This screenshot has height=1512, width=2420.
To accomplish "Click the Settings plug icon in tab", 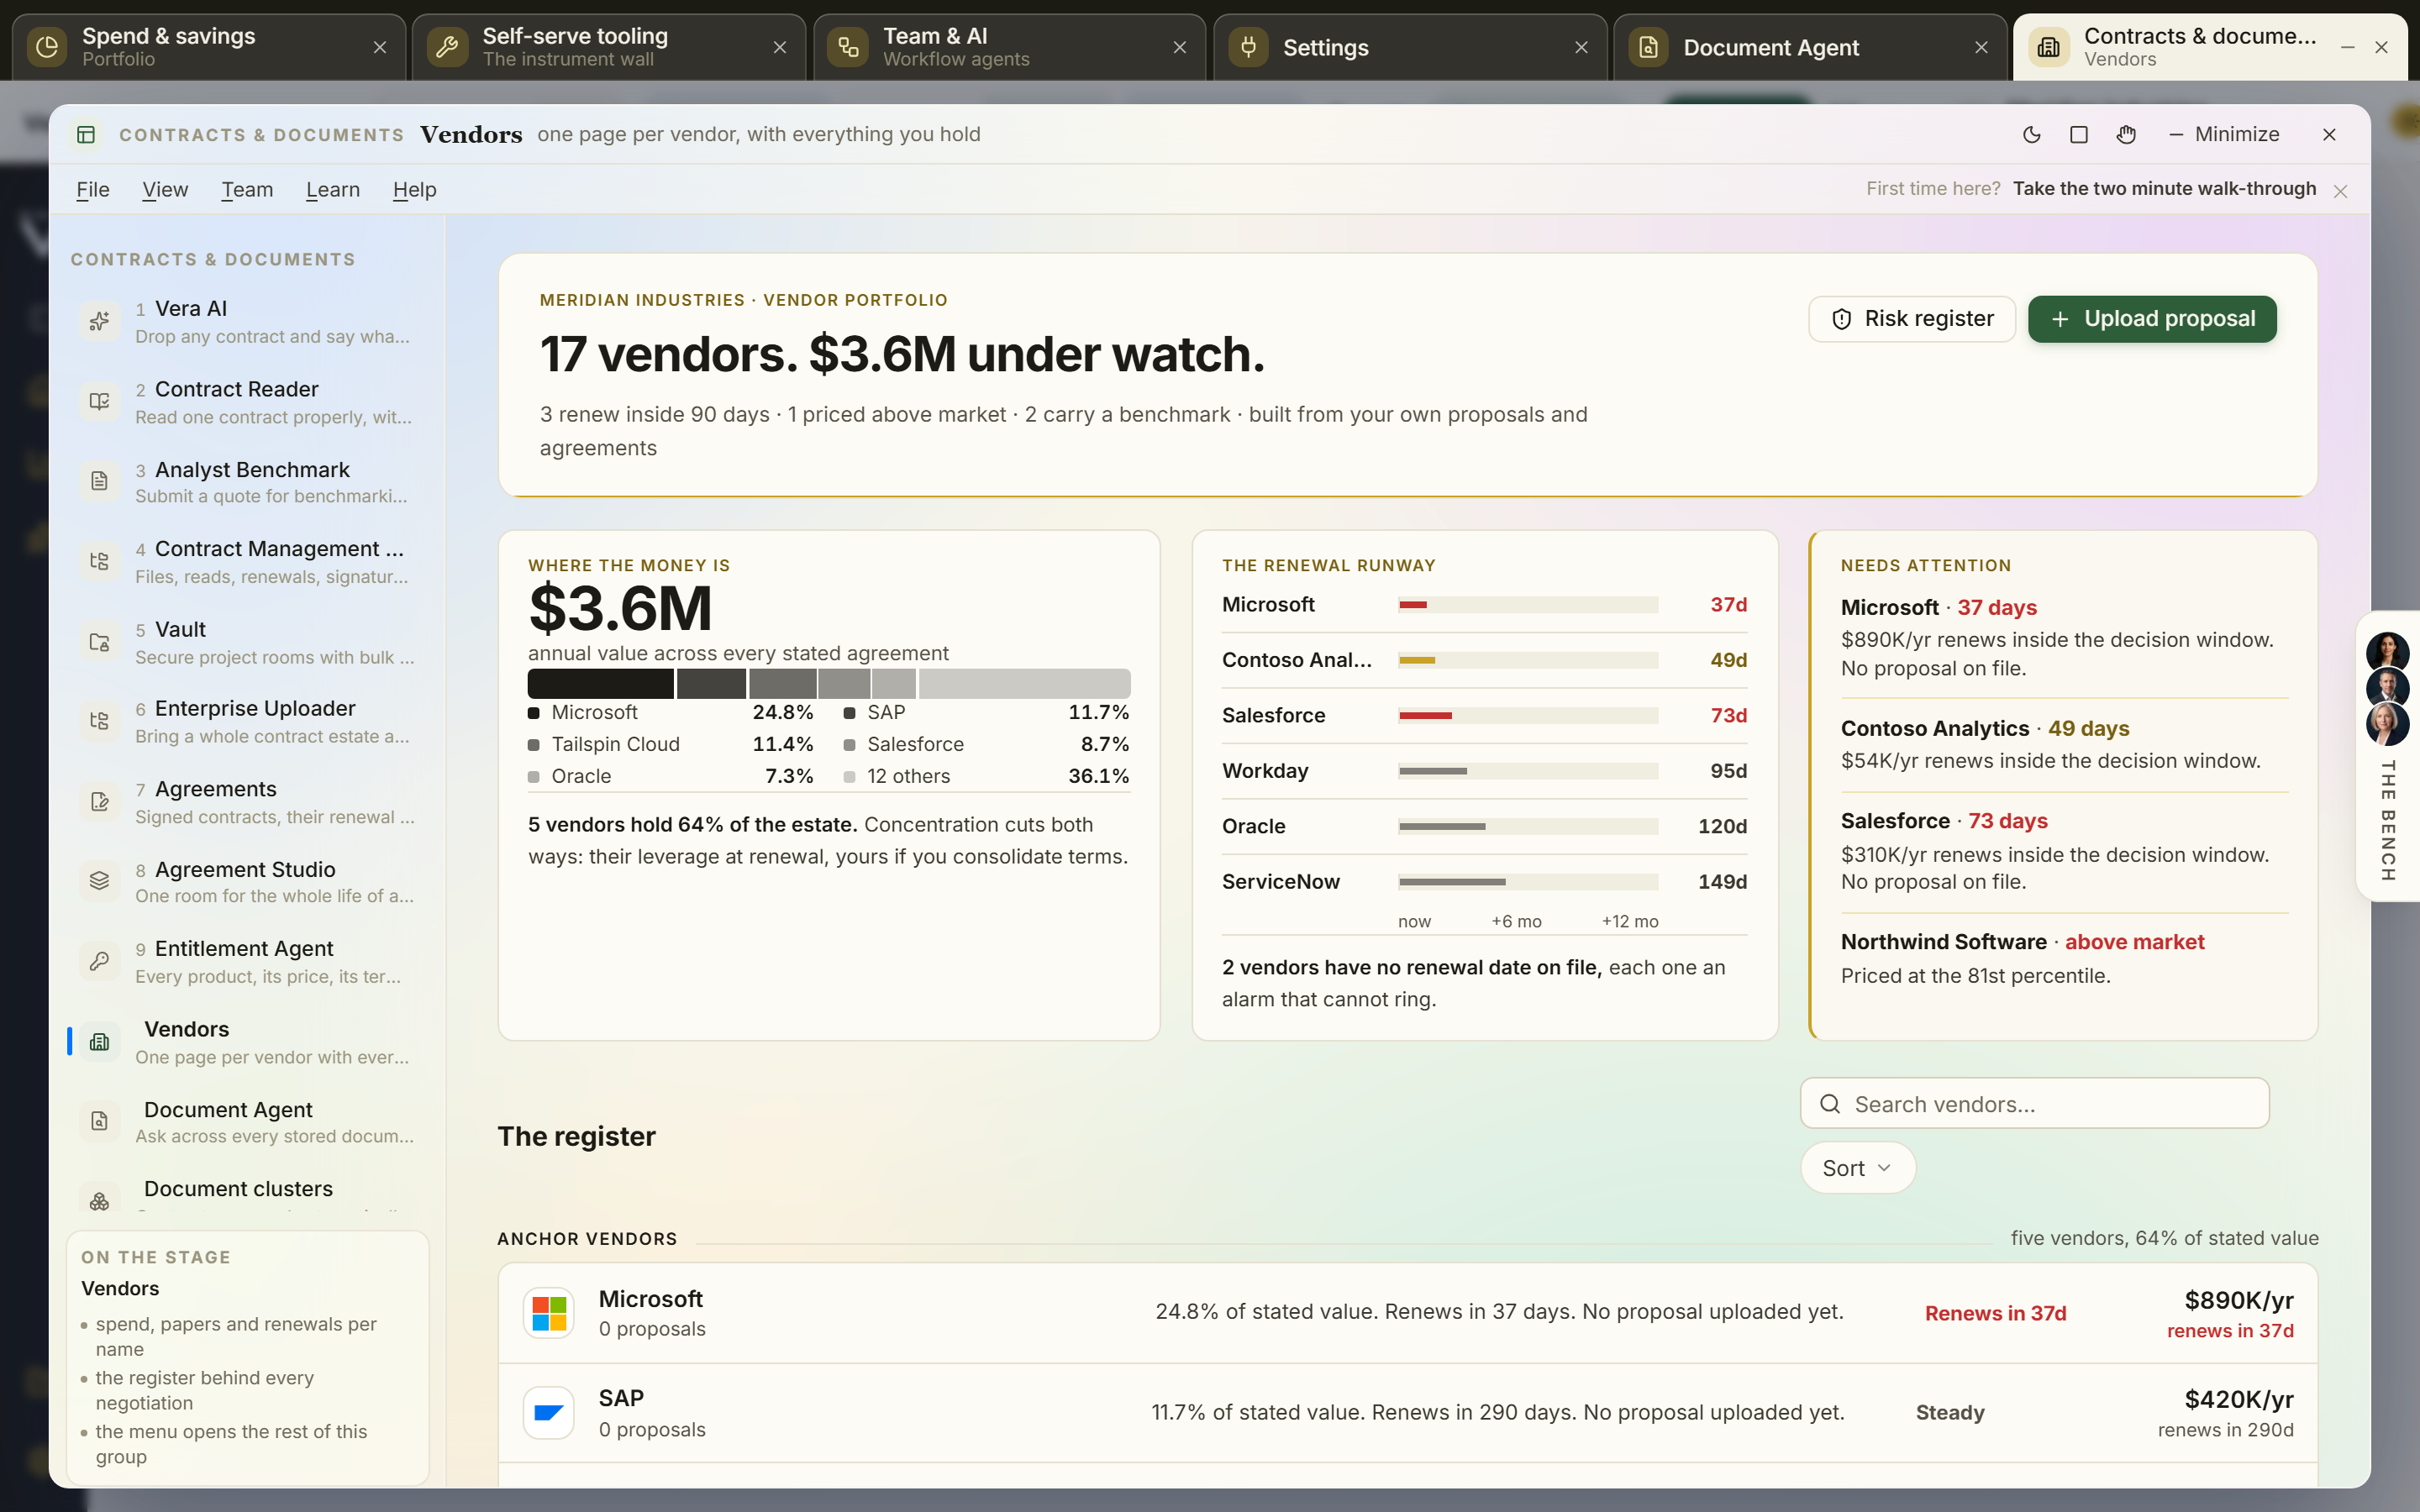I will point(1248,47).
